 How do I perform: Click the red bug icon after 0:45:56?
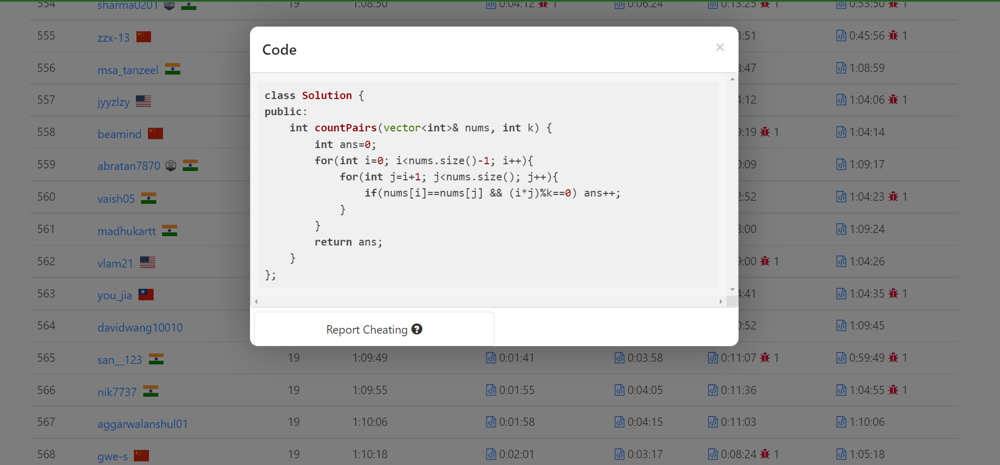coord(893,36)
